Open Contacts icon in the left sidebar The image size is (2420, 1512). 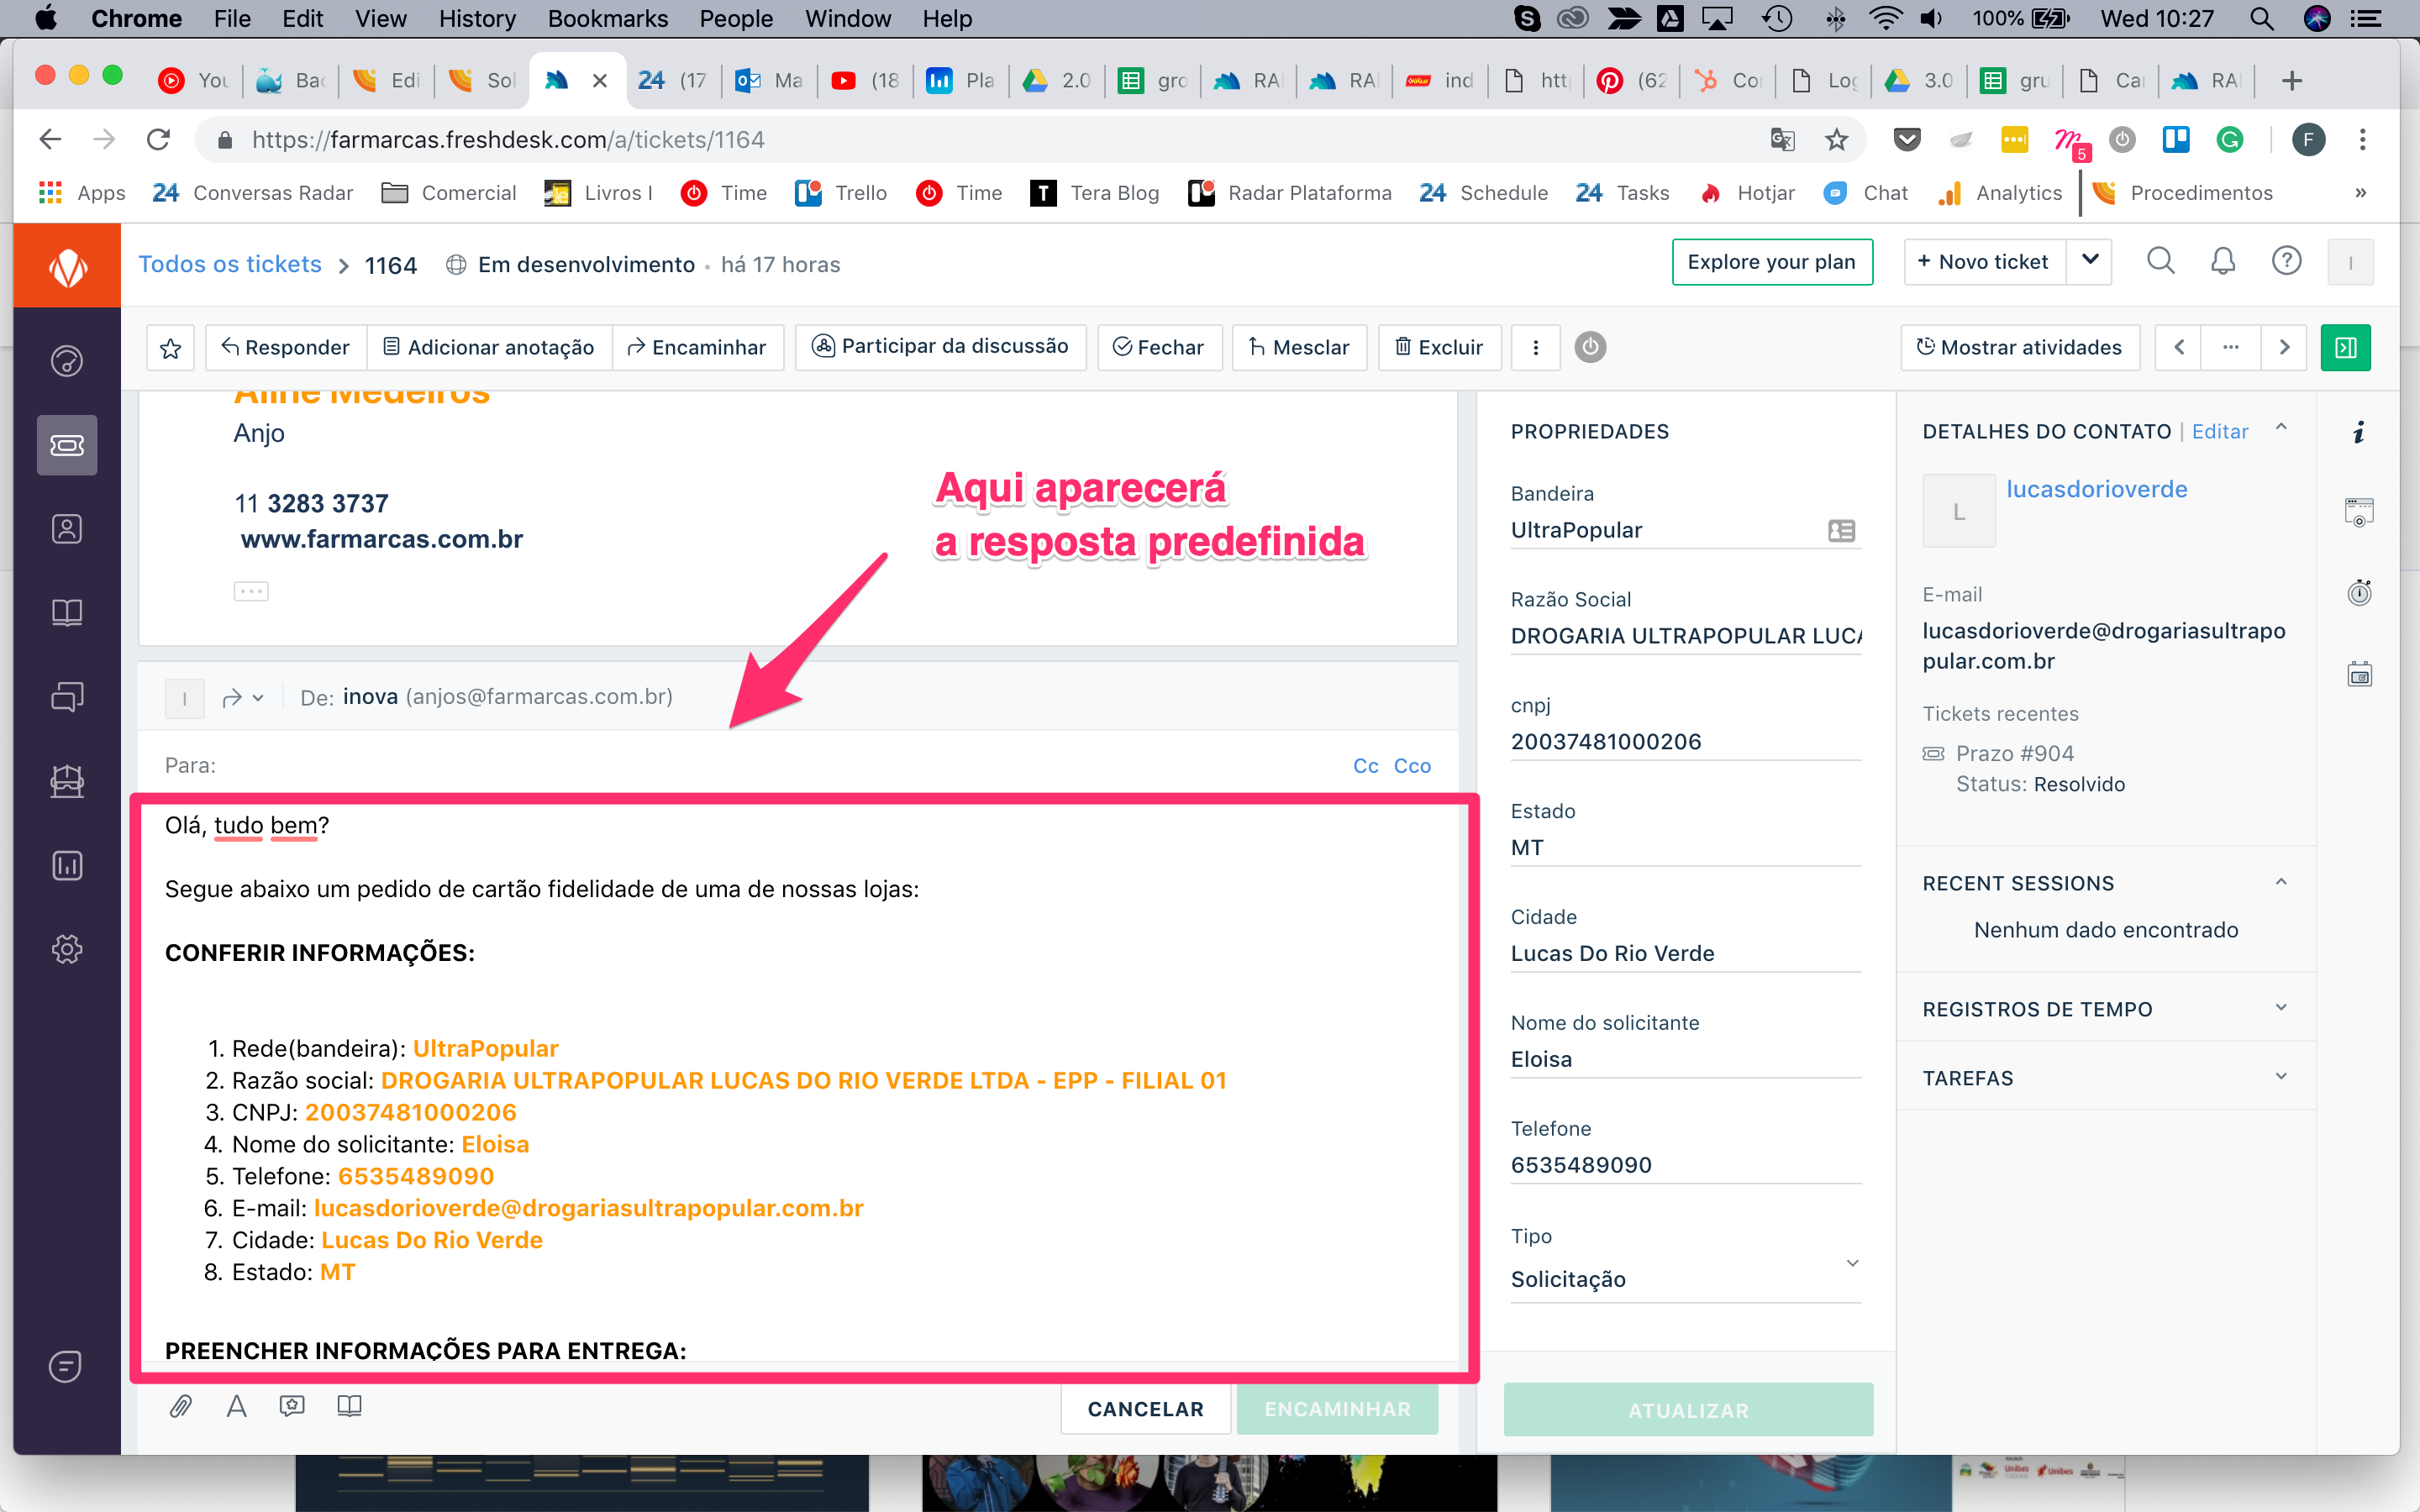coord(67,529)
